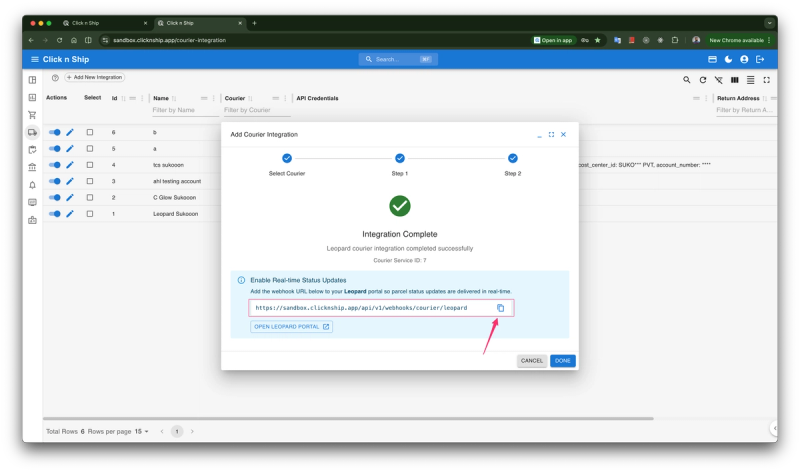Viewport: 800px width, 472px height.
Task: Toggle the Leopard Sukooon switch
Action: click(55, 214)
